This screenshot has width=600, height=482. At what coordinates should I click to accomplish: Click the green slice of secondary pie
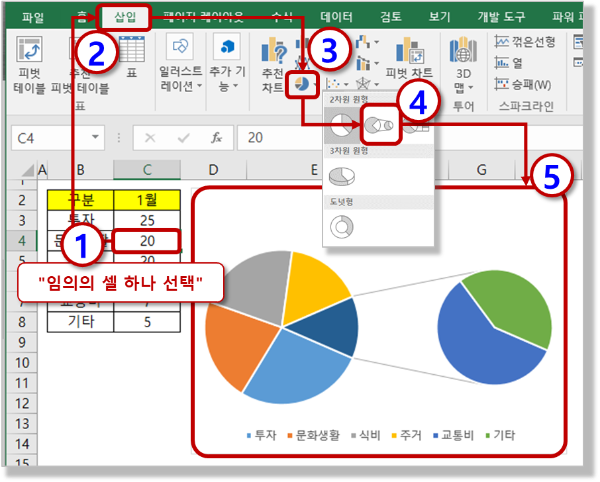tap(517, 306)
